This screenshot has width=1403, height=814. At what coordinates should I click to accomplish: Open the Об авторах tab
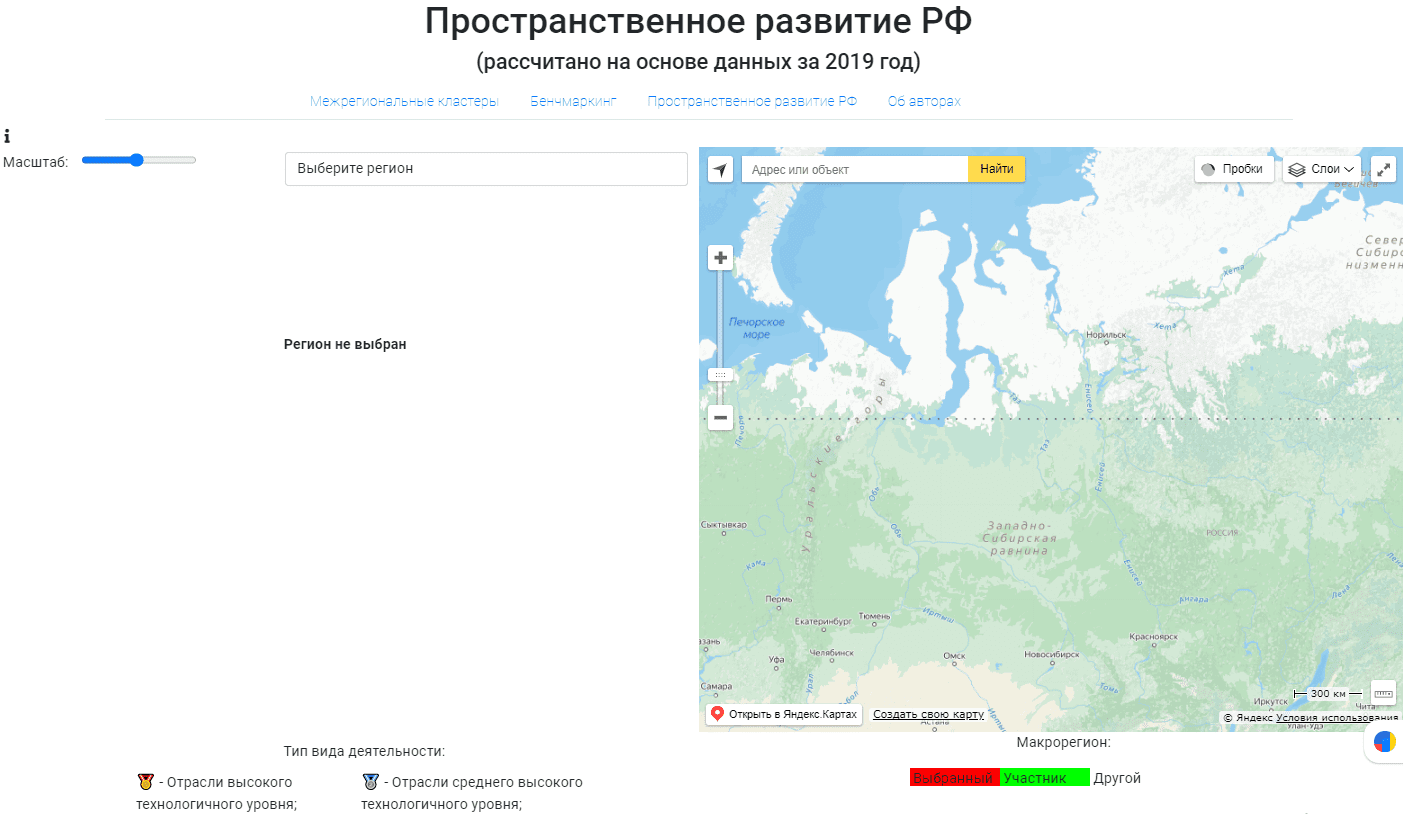click(924, 101)
